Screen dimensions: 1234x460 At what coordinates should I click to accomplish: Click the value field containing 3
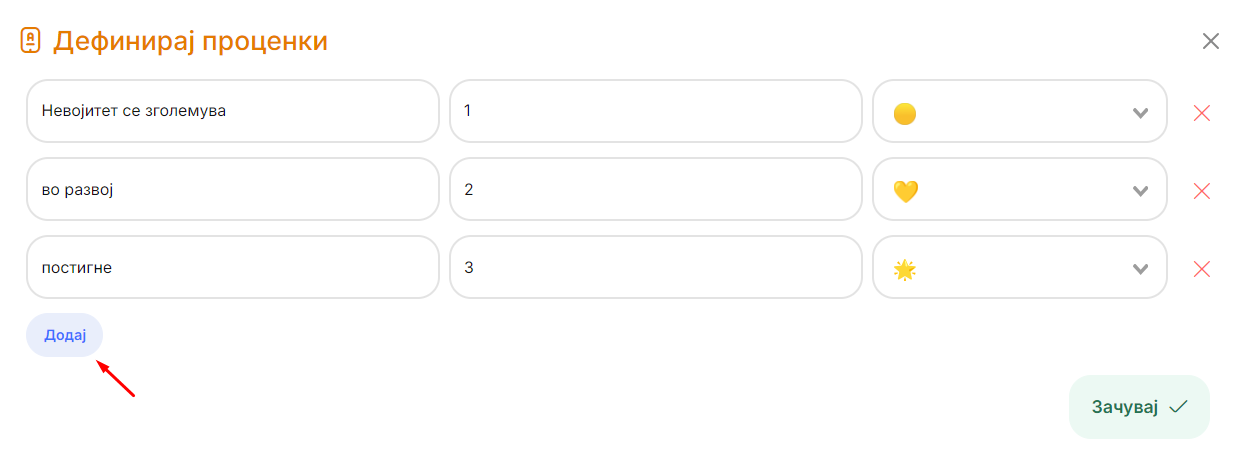[655, 267]
